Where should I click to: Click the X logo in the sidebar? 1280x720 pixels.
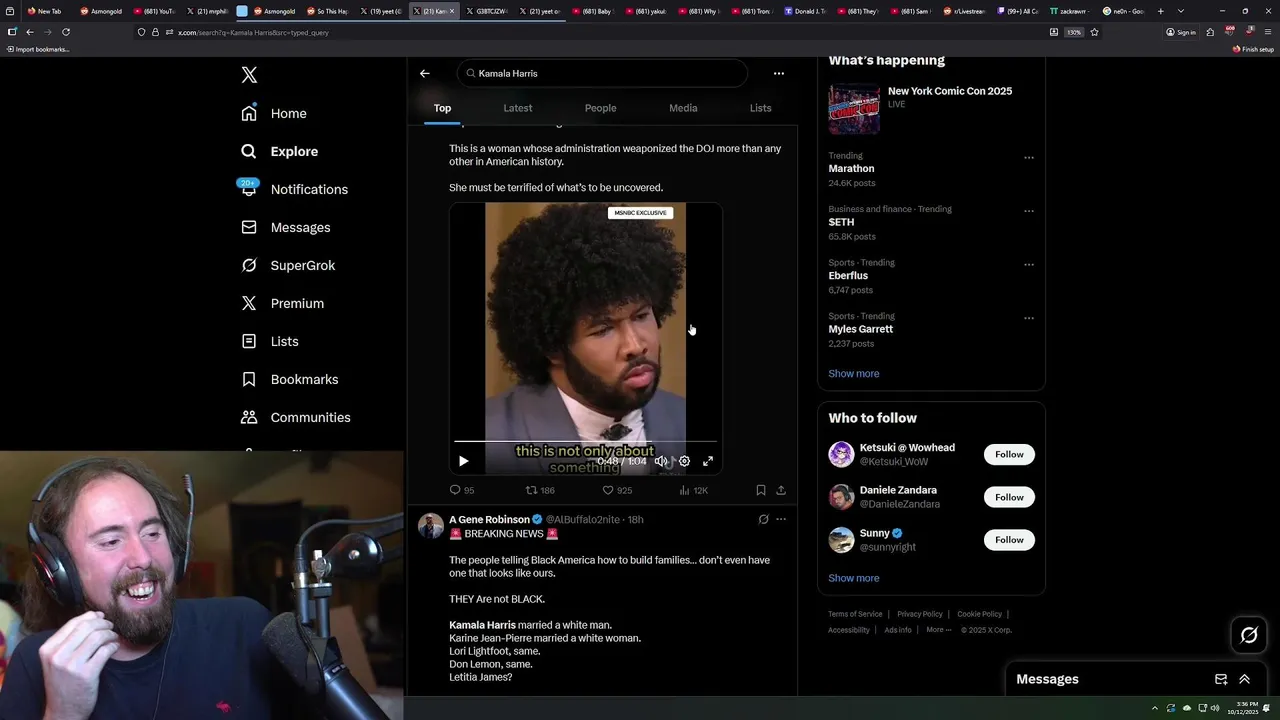[249, 75]
